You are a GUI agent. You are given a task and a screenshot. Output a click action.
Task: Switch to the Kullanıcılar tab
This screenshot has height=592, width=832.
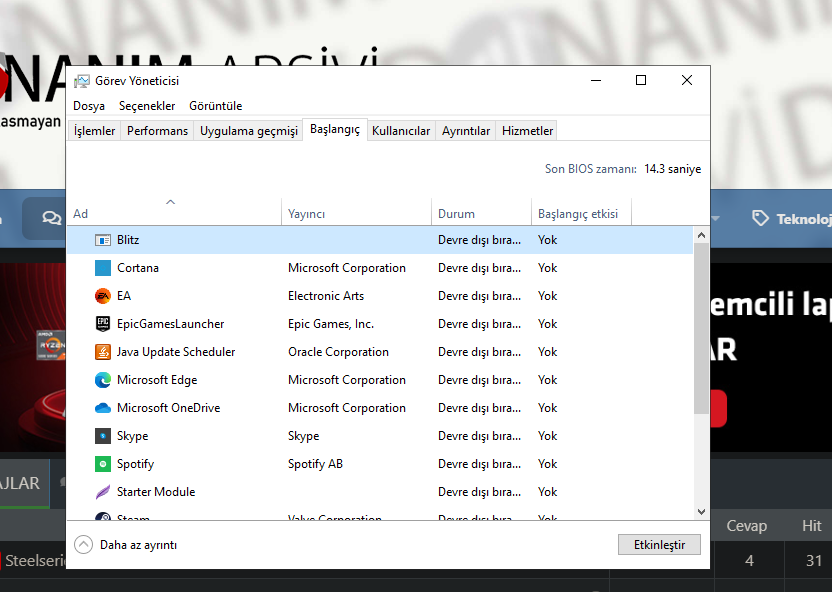pyautogui.click(x=401, y=130)
